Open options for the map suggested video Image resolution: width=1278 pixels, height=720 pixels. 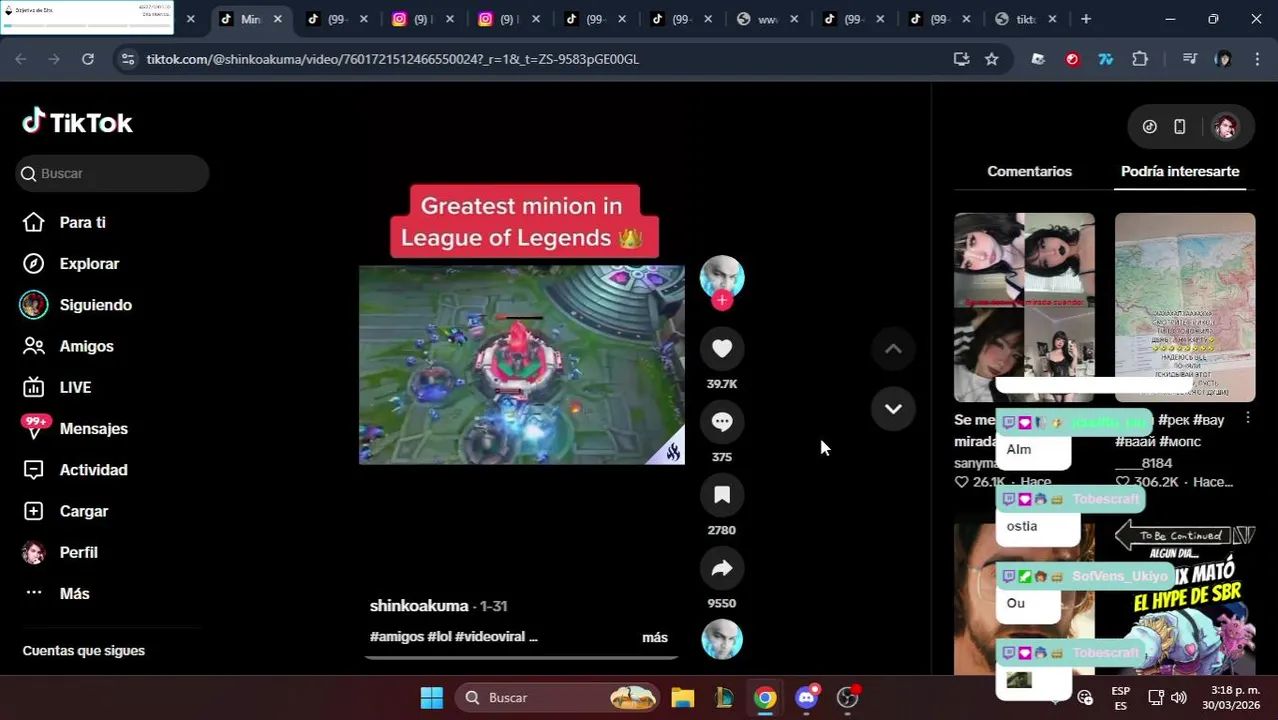1247,419
